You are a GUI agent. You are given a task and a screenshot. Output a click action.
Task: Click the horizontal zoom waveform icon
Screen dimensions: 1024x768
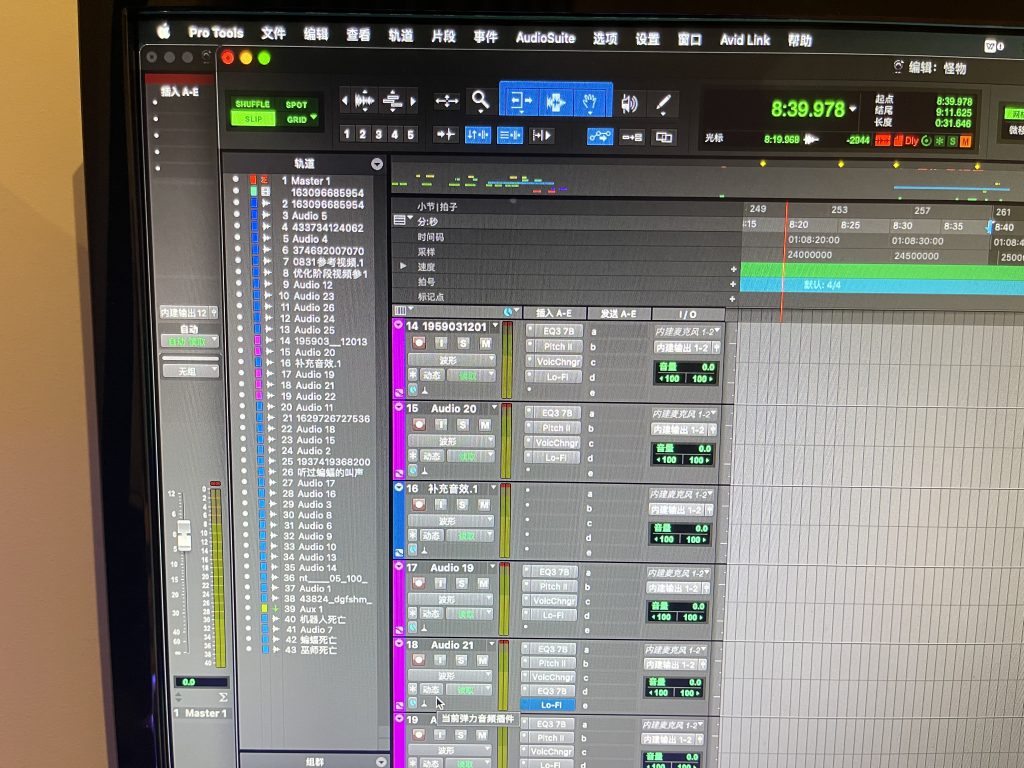pos(364,101)
